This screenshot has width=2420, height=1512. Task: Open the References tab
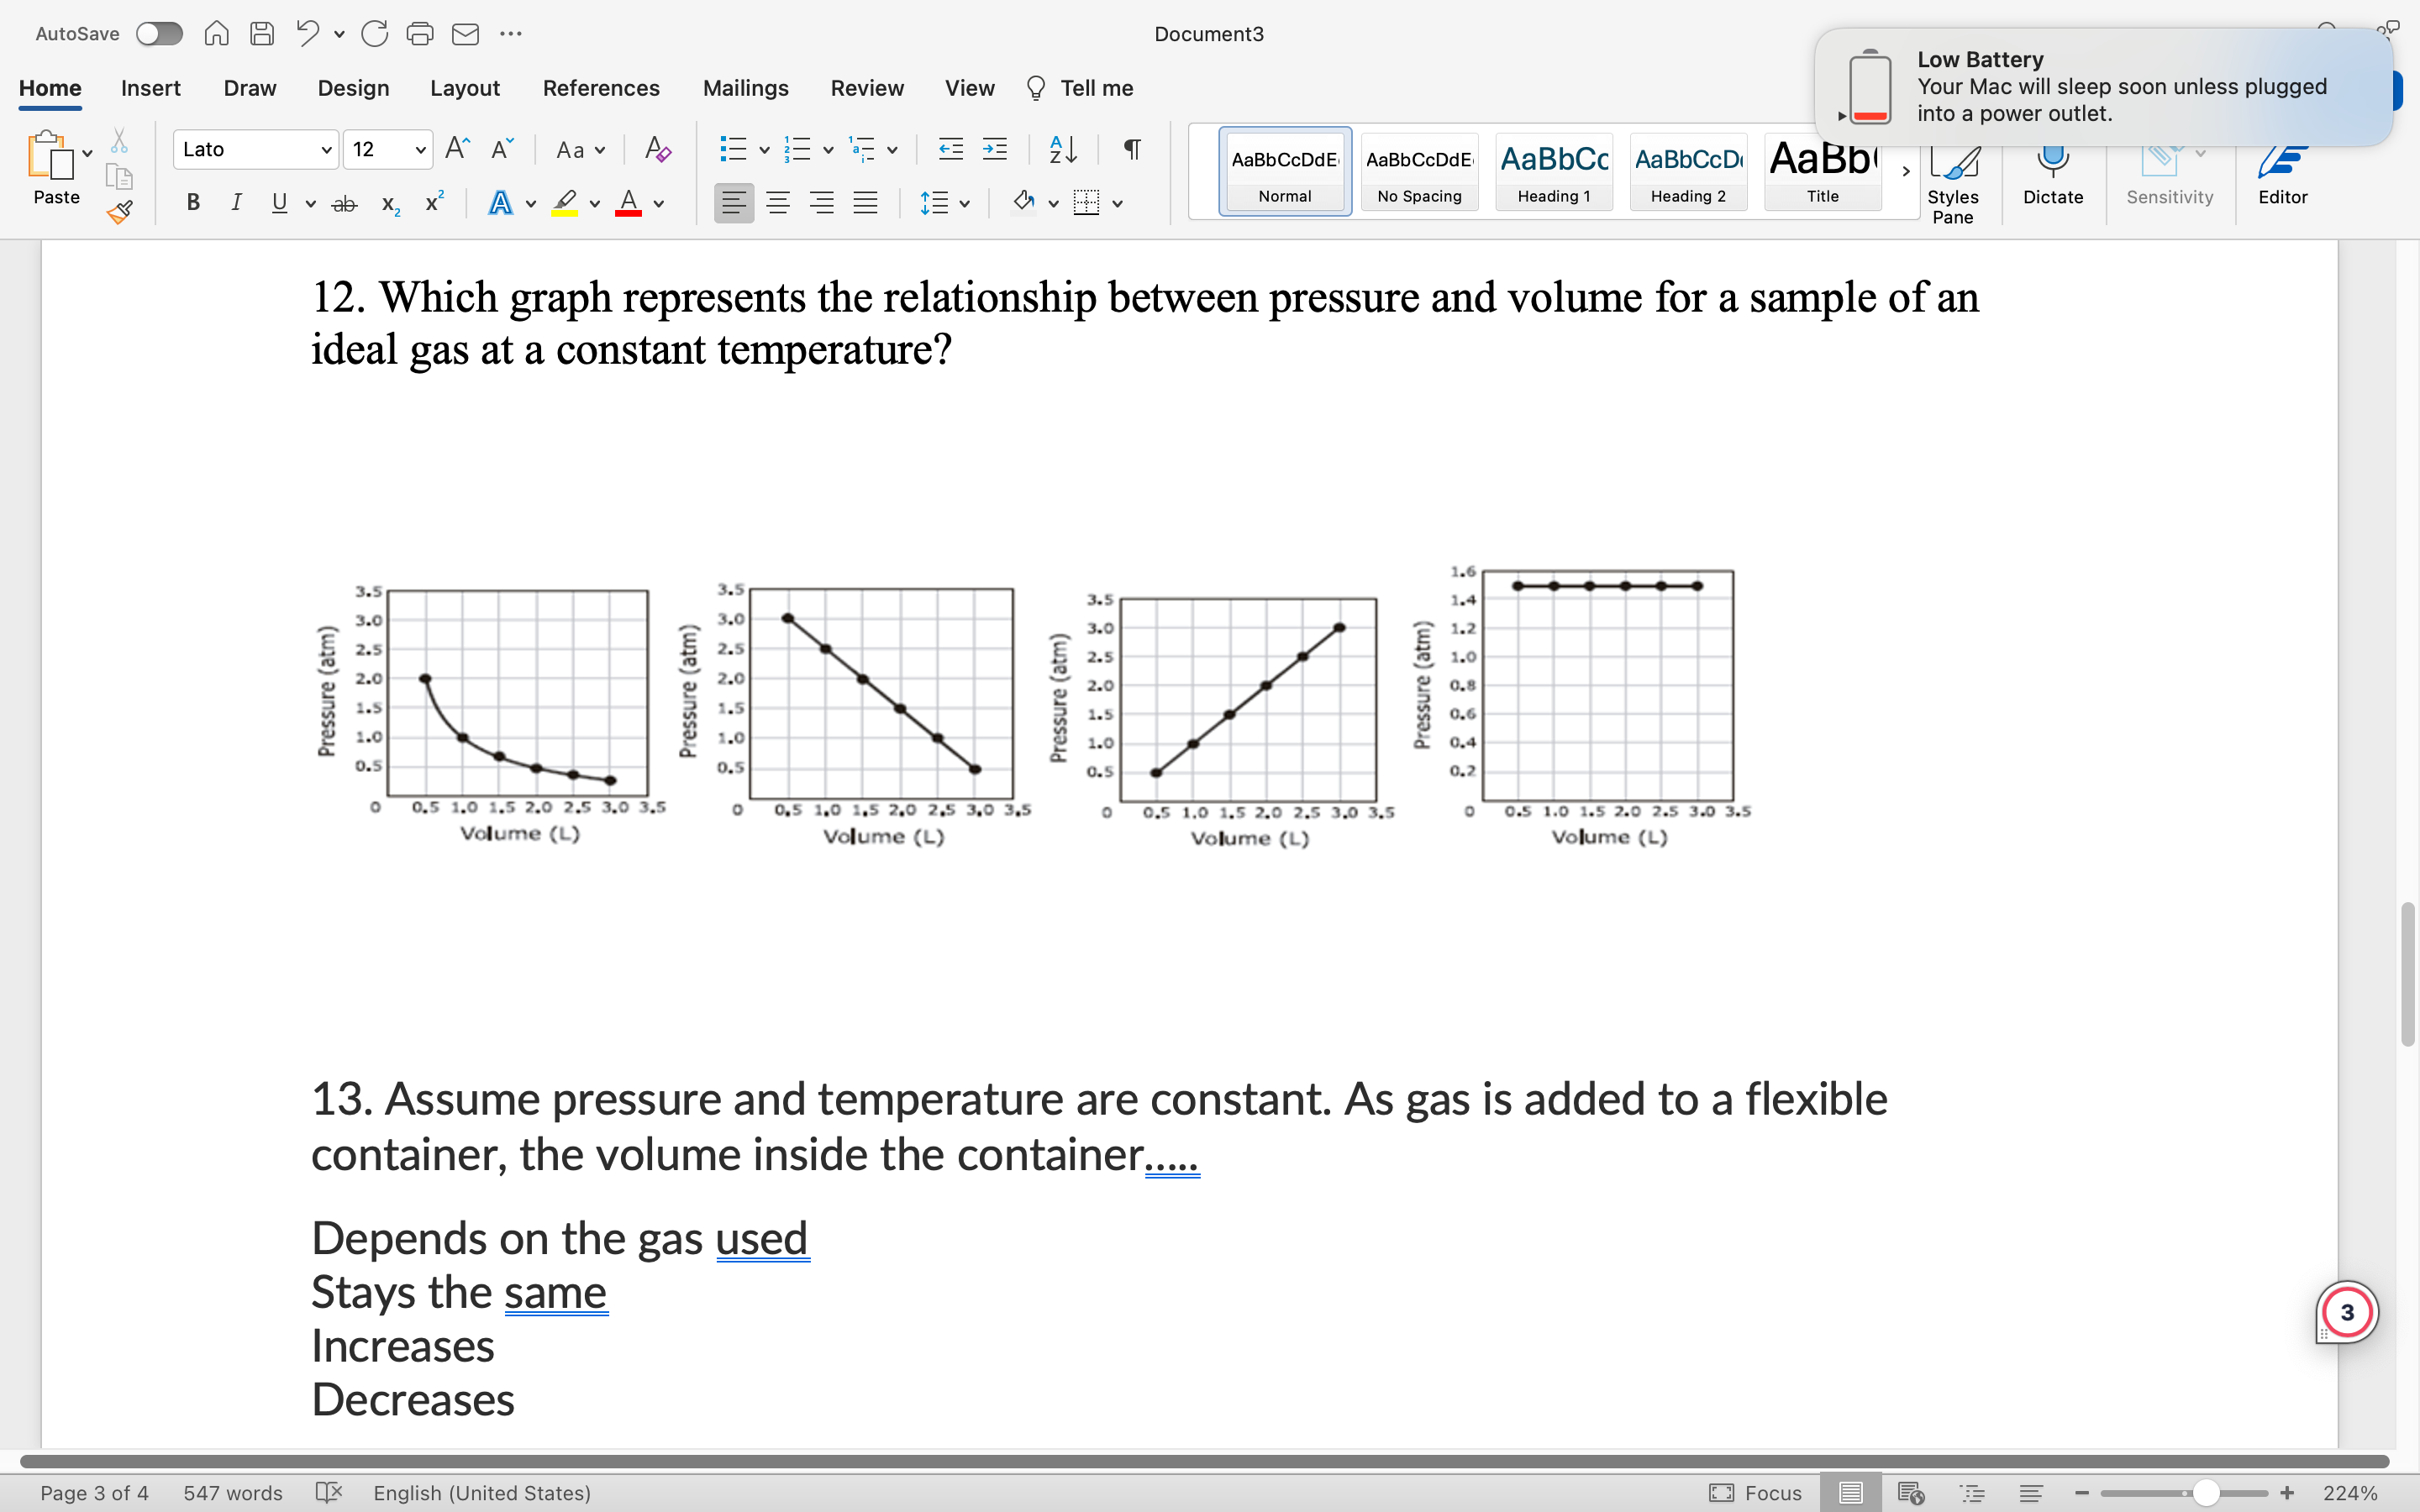pyautogui.click(x=601, y=88)
